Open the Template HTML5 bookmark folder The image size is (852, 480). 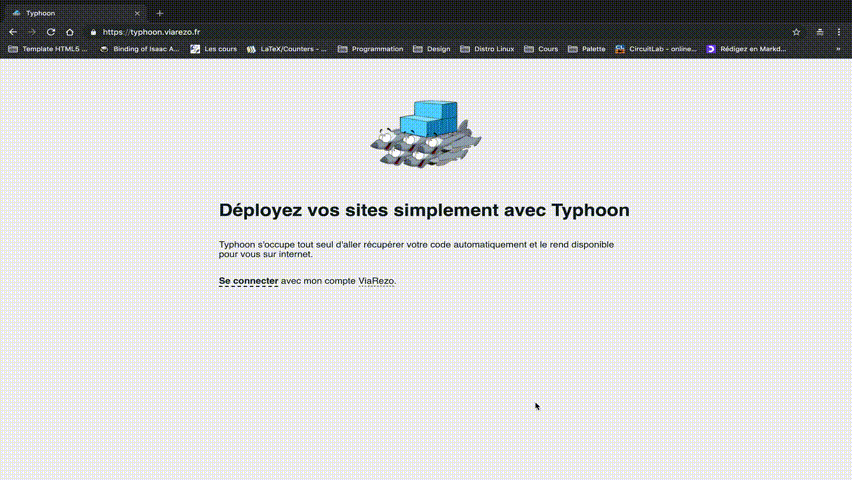click(48, 49)
